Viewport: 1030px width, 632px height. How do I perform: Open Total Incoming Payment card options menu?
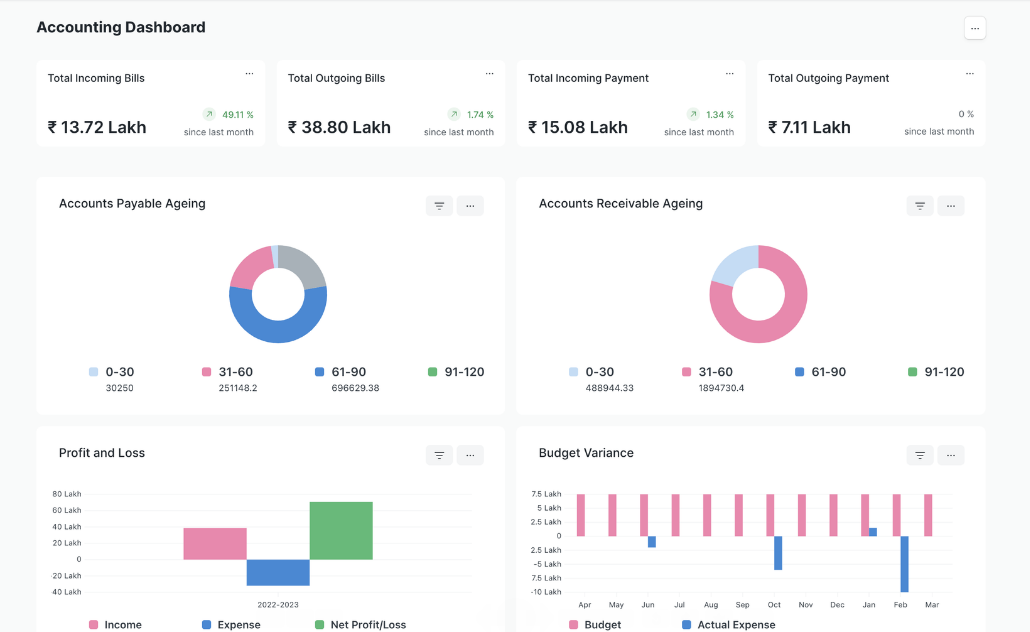click(x=729, y=74)
